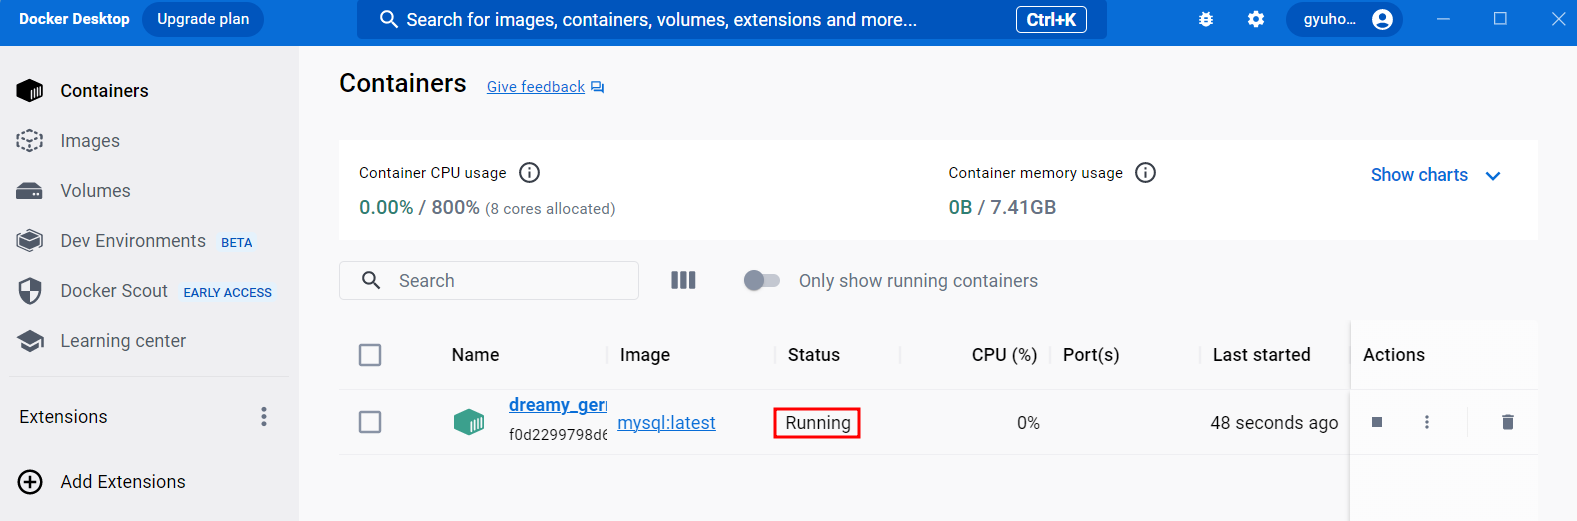
Task: Click the Show charts chevron arrow
Action: click(1493, 176)
